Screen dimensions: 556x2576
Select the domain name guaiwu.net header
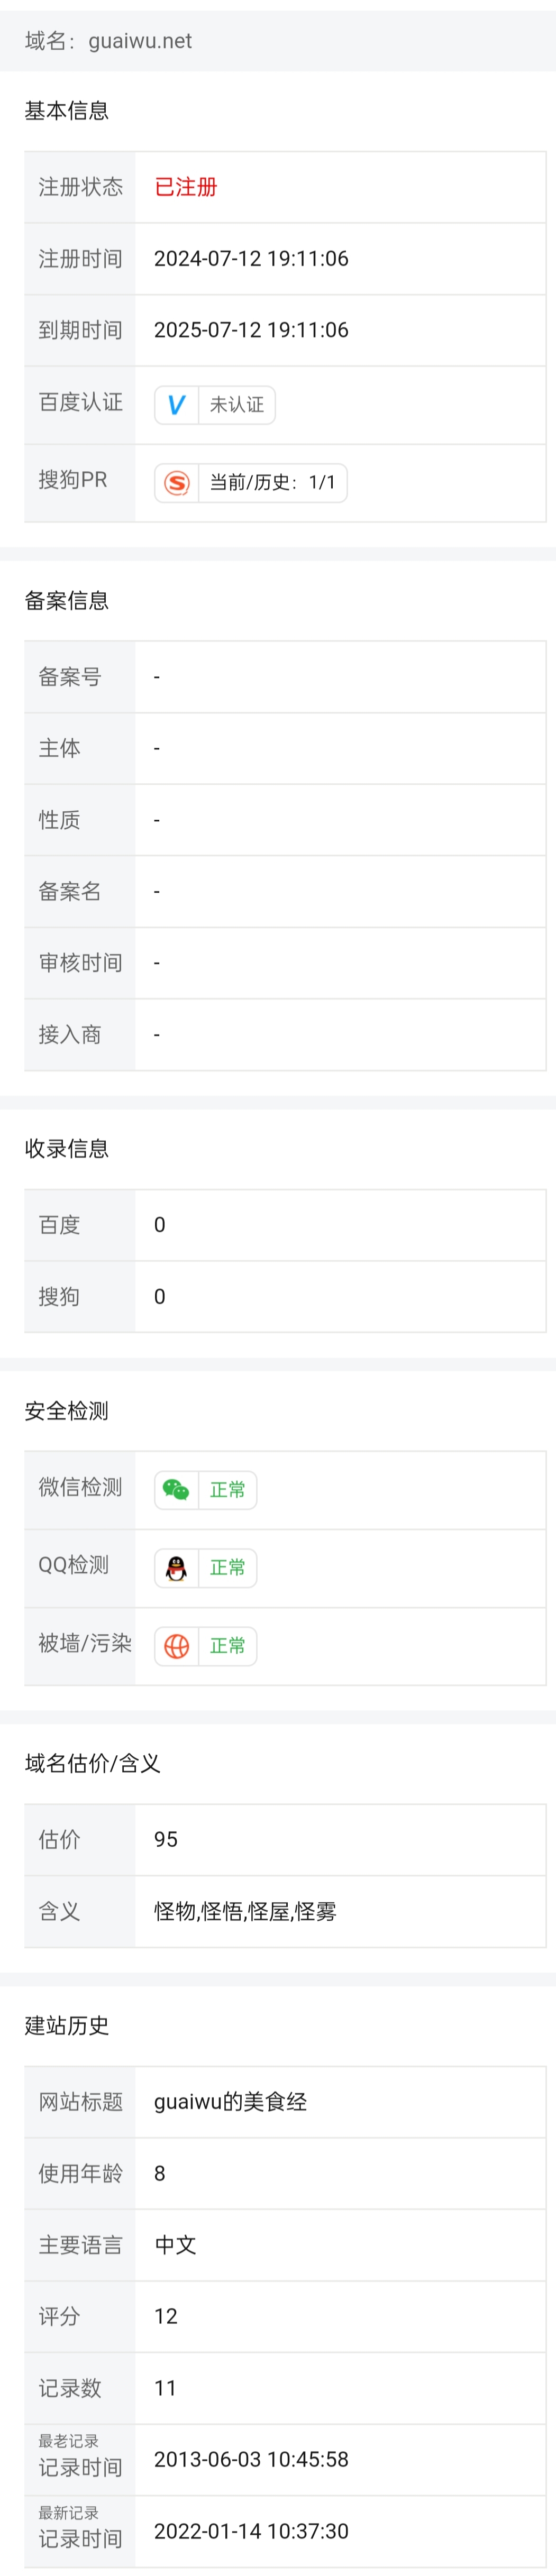108,41
